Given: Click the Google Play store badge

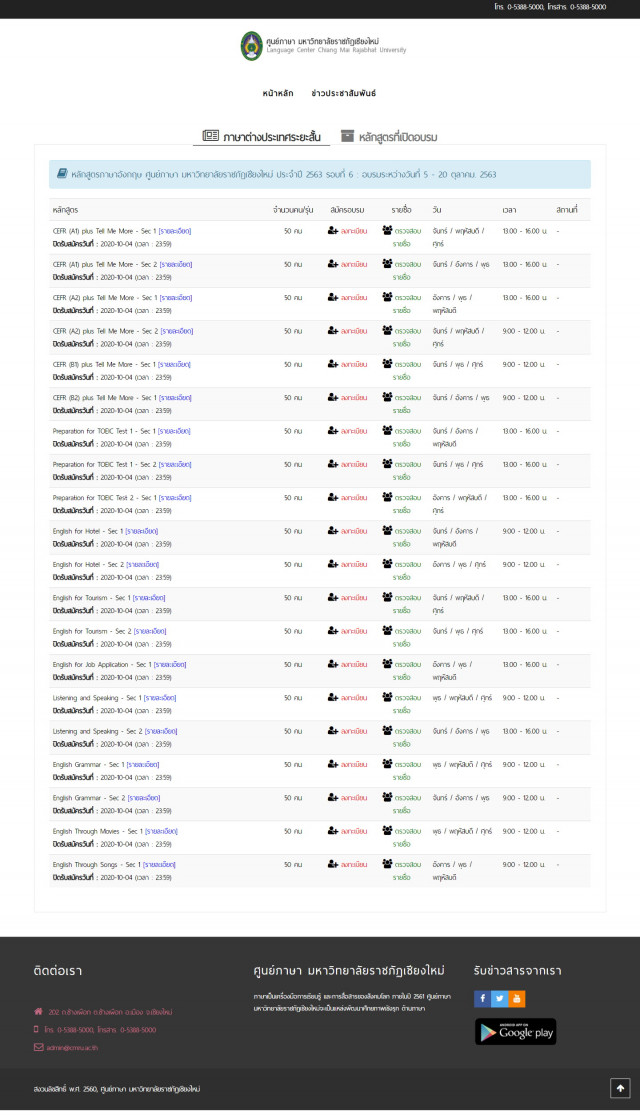Looking at the screenshot, I should pyautogui.click(x=516, y=1032).
